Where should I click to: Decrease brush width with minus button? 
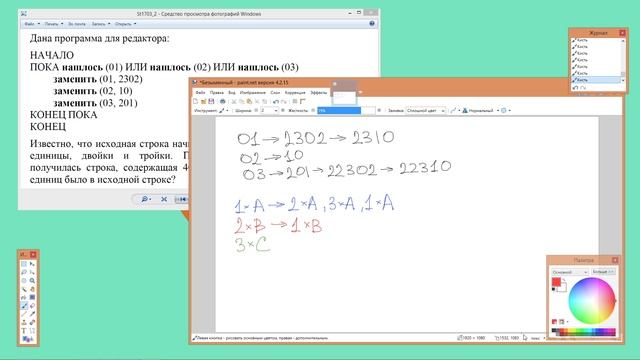(x=256, y=110)
